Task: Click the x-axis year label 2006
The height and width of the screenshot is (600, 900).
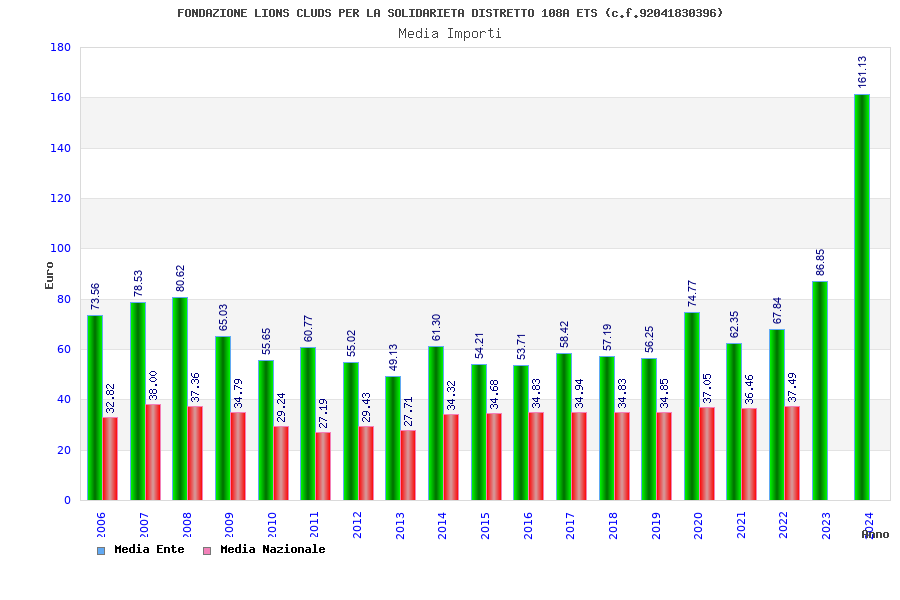Action: [101, 525]
